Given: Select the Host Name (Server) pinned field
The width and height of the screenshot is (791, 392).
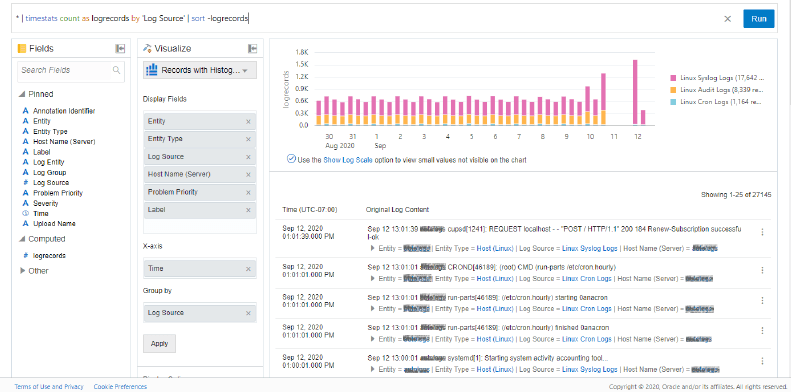Looking at the screenshot, I should tap(64, 142).
